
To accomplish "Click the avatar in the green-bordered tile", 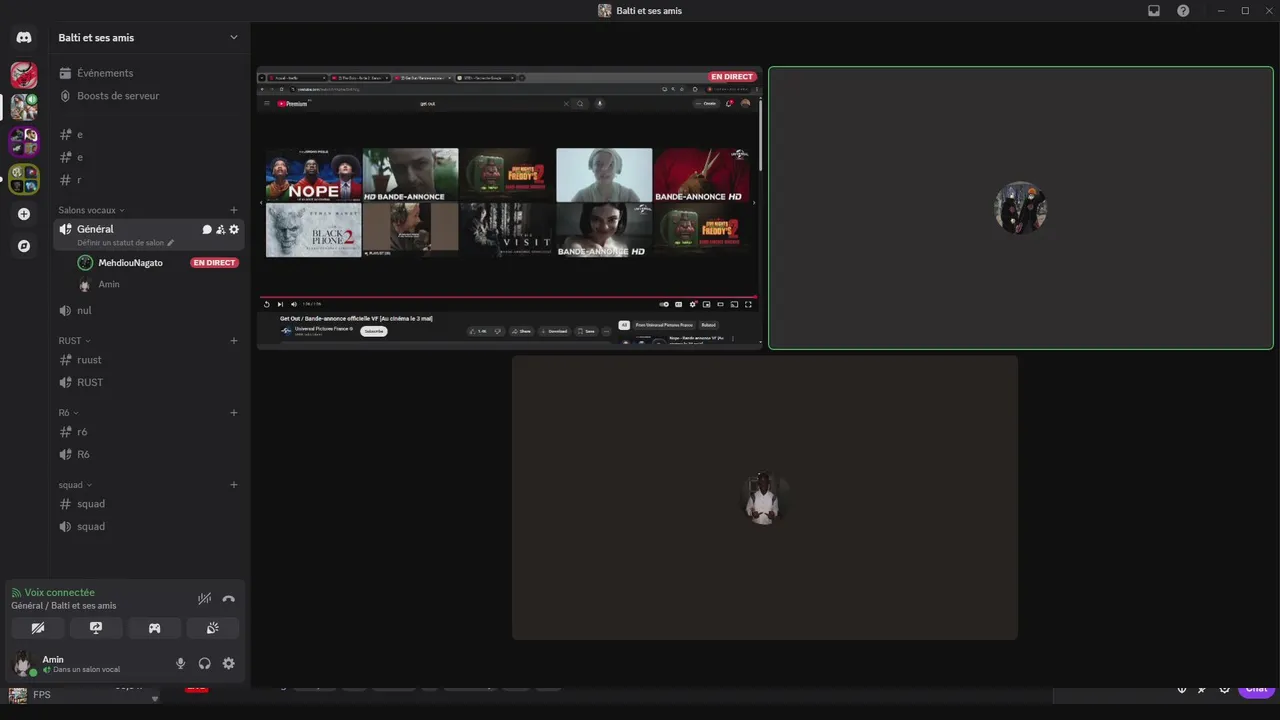I will coord(1020,208).
